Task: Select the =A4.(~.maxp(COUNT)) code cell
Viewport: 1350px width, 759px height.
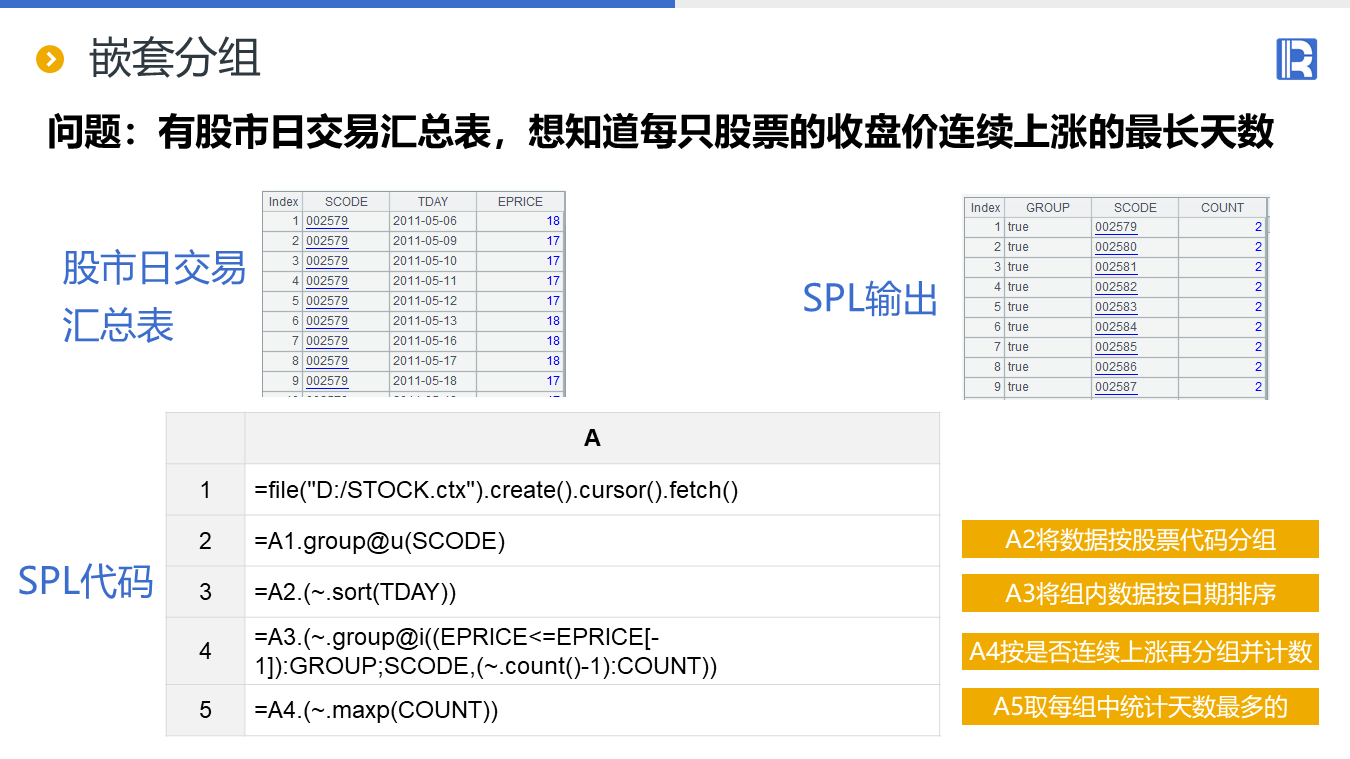Action: [x=592, y=710]
